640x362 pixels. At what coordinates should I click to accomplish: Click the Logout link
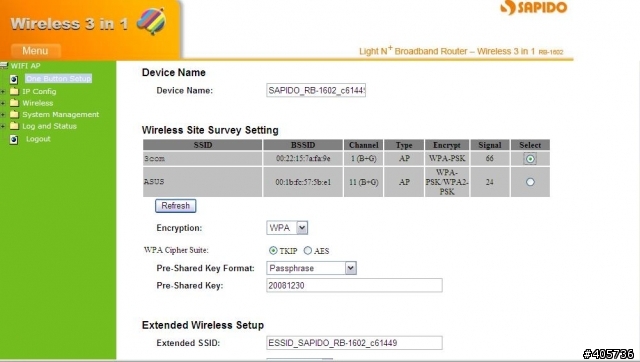pyautogui.click(x=38, y=139)
